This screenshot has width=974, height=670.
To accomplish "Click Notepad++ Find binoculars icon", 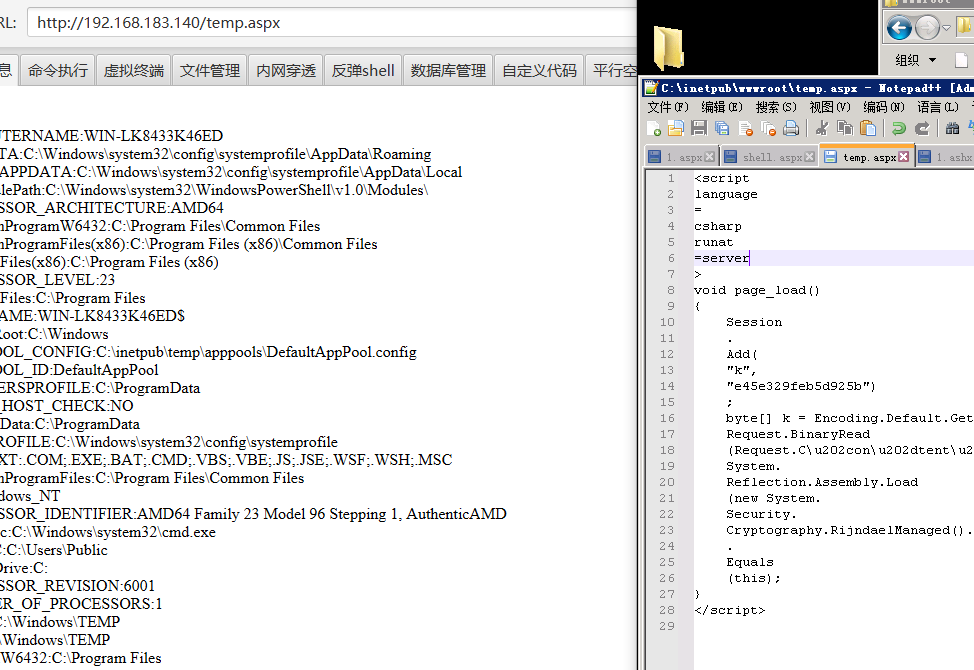I will [x=952, y=129].
